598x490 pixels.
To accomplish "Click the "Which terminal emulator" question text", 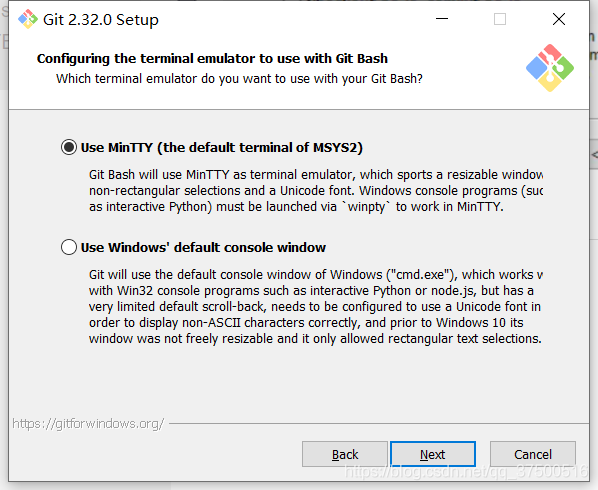I will pos(240,79).
